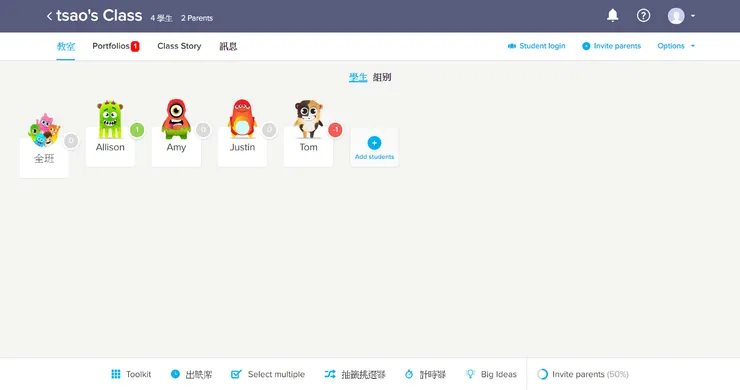Viewport: 740px width, 390px height.
Task: Go back using the arrow beside tsao's Class
Action: pyautogui.click(x=49, y=16)
